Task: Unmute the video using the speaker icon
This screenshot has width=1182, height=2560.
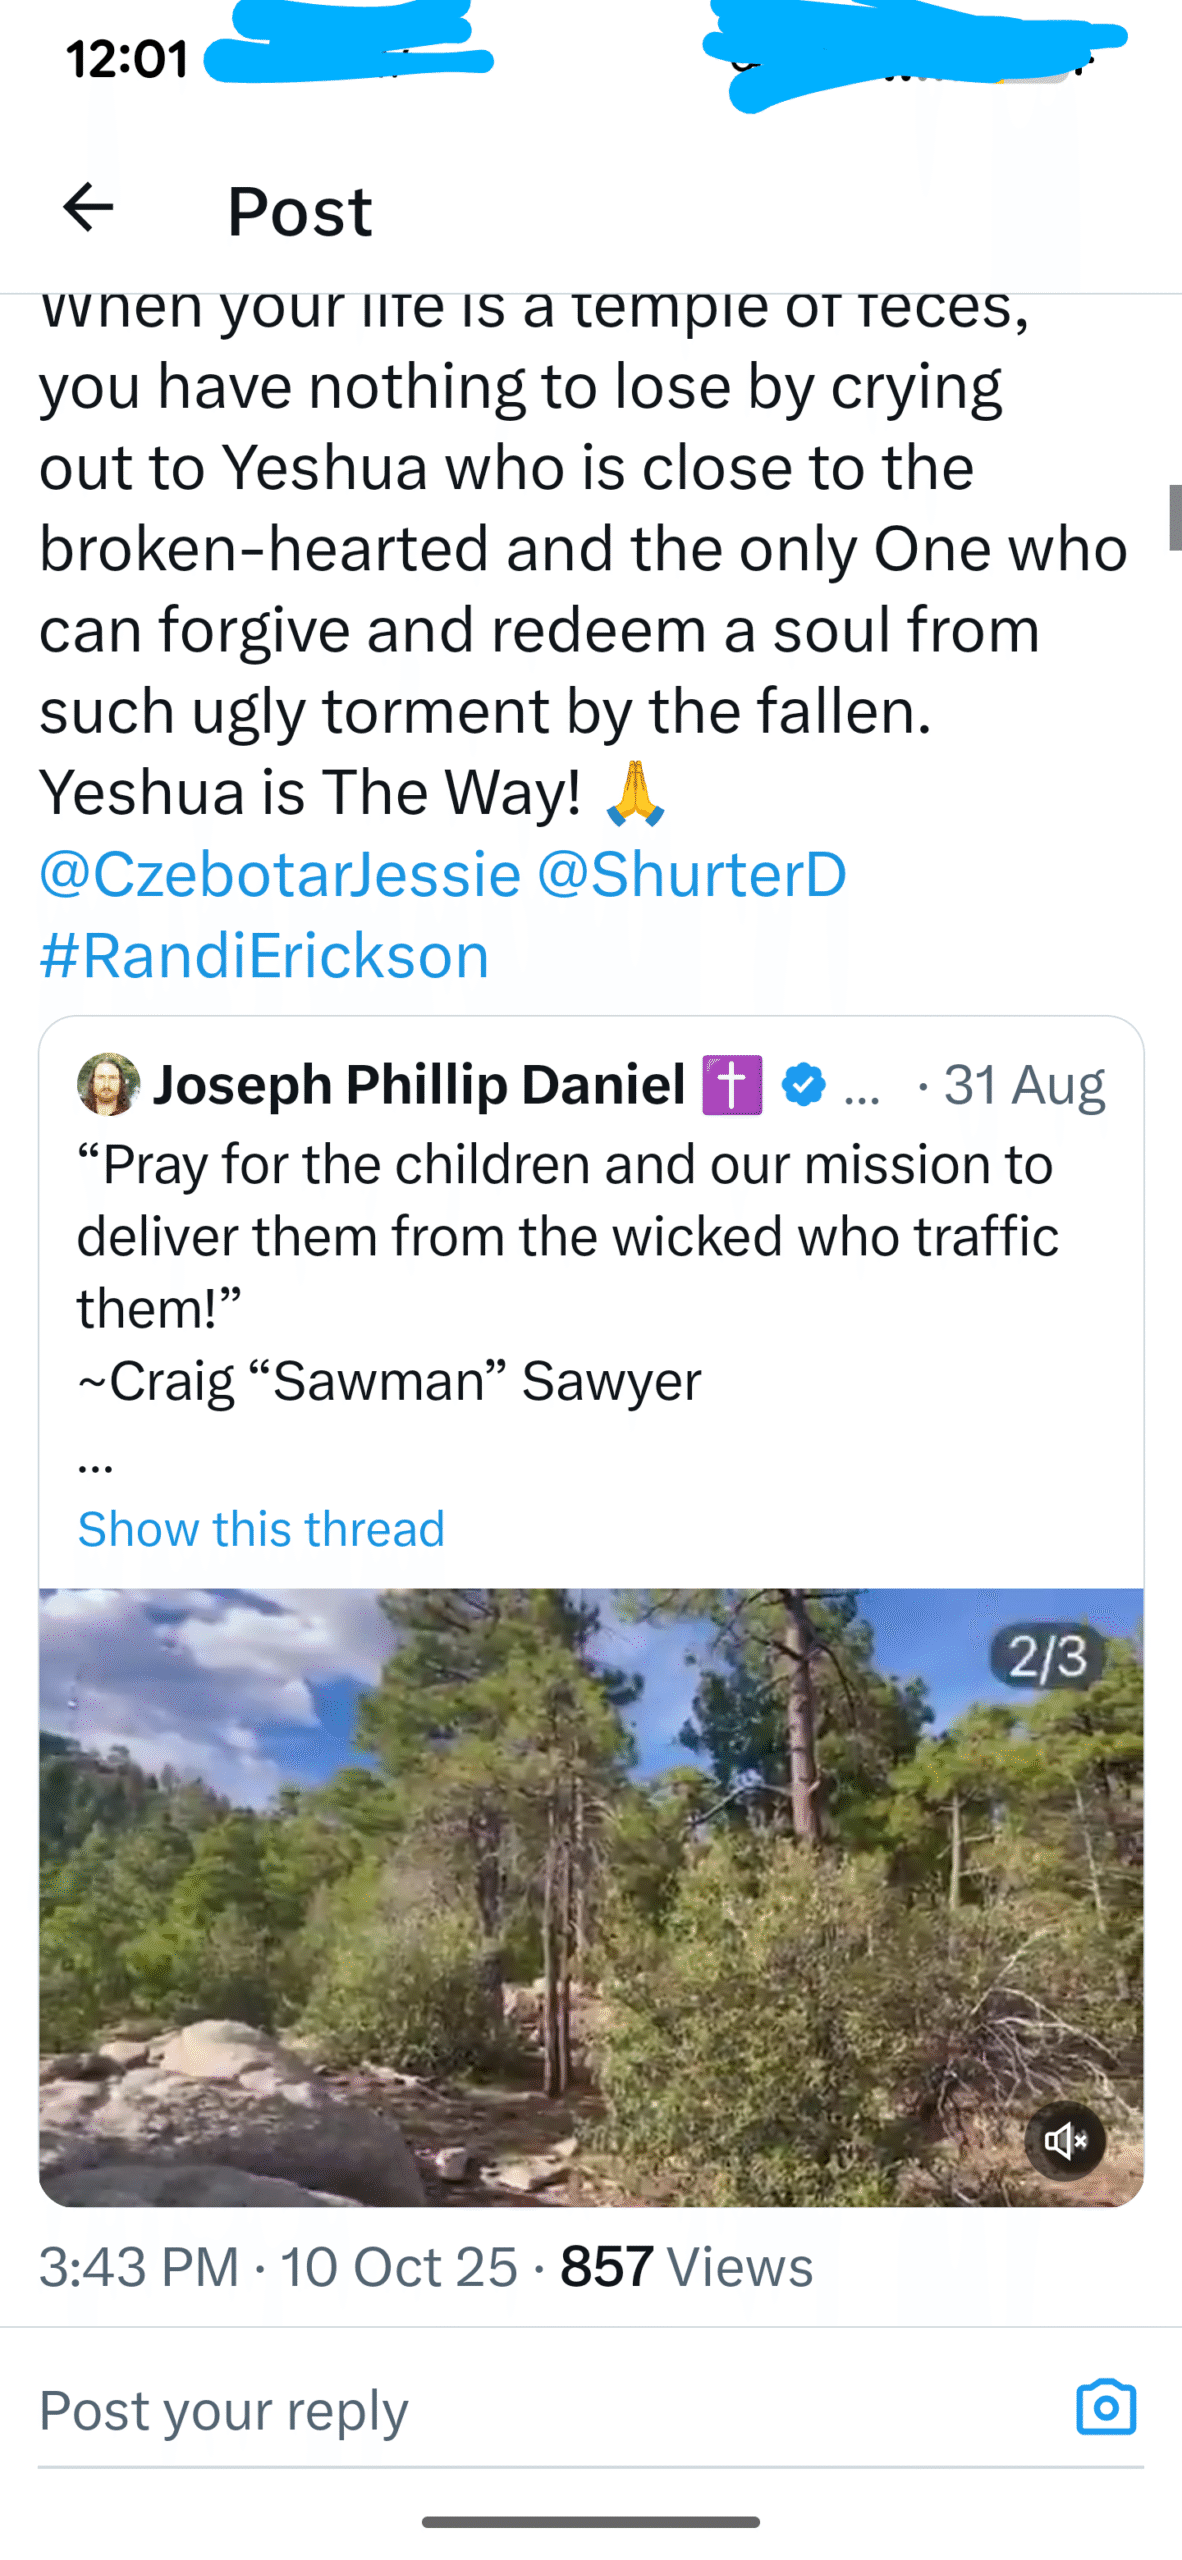Action: point(1065,2140)
